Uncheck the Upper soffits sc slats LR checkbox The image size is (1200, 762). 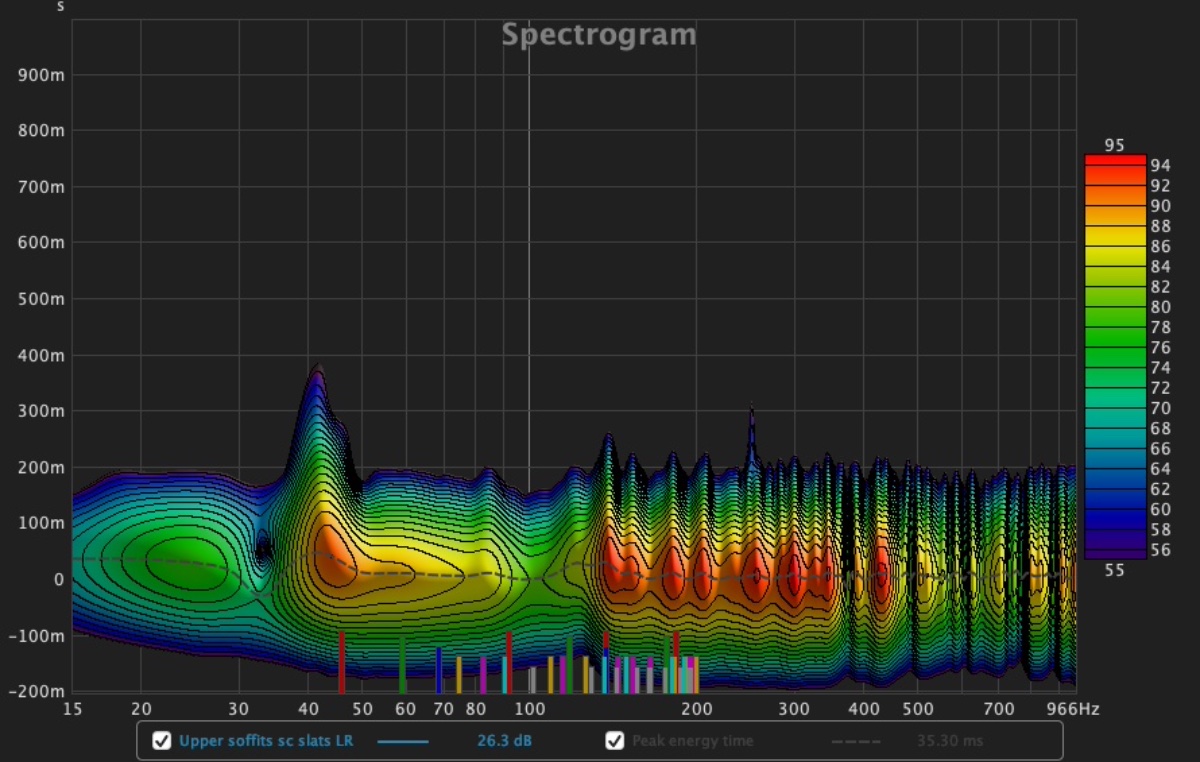[161, 741]
